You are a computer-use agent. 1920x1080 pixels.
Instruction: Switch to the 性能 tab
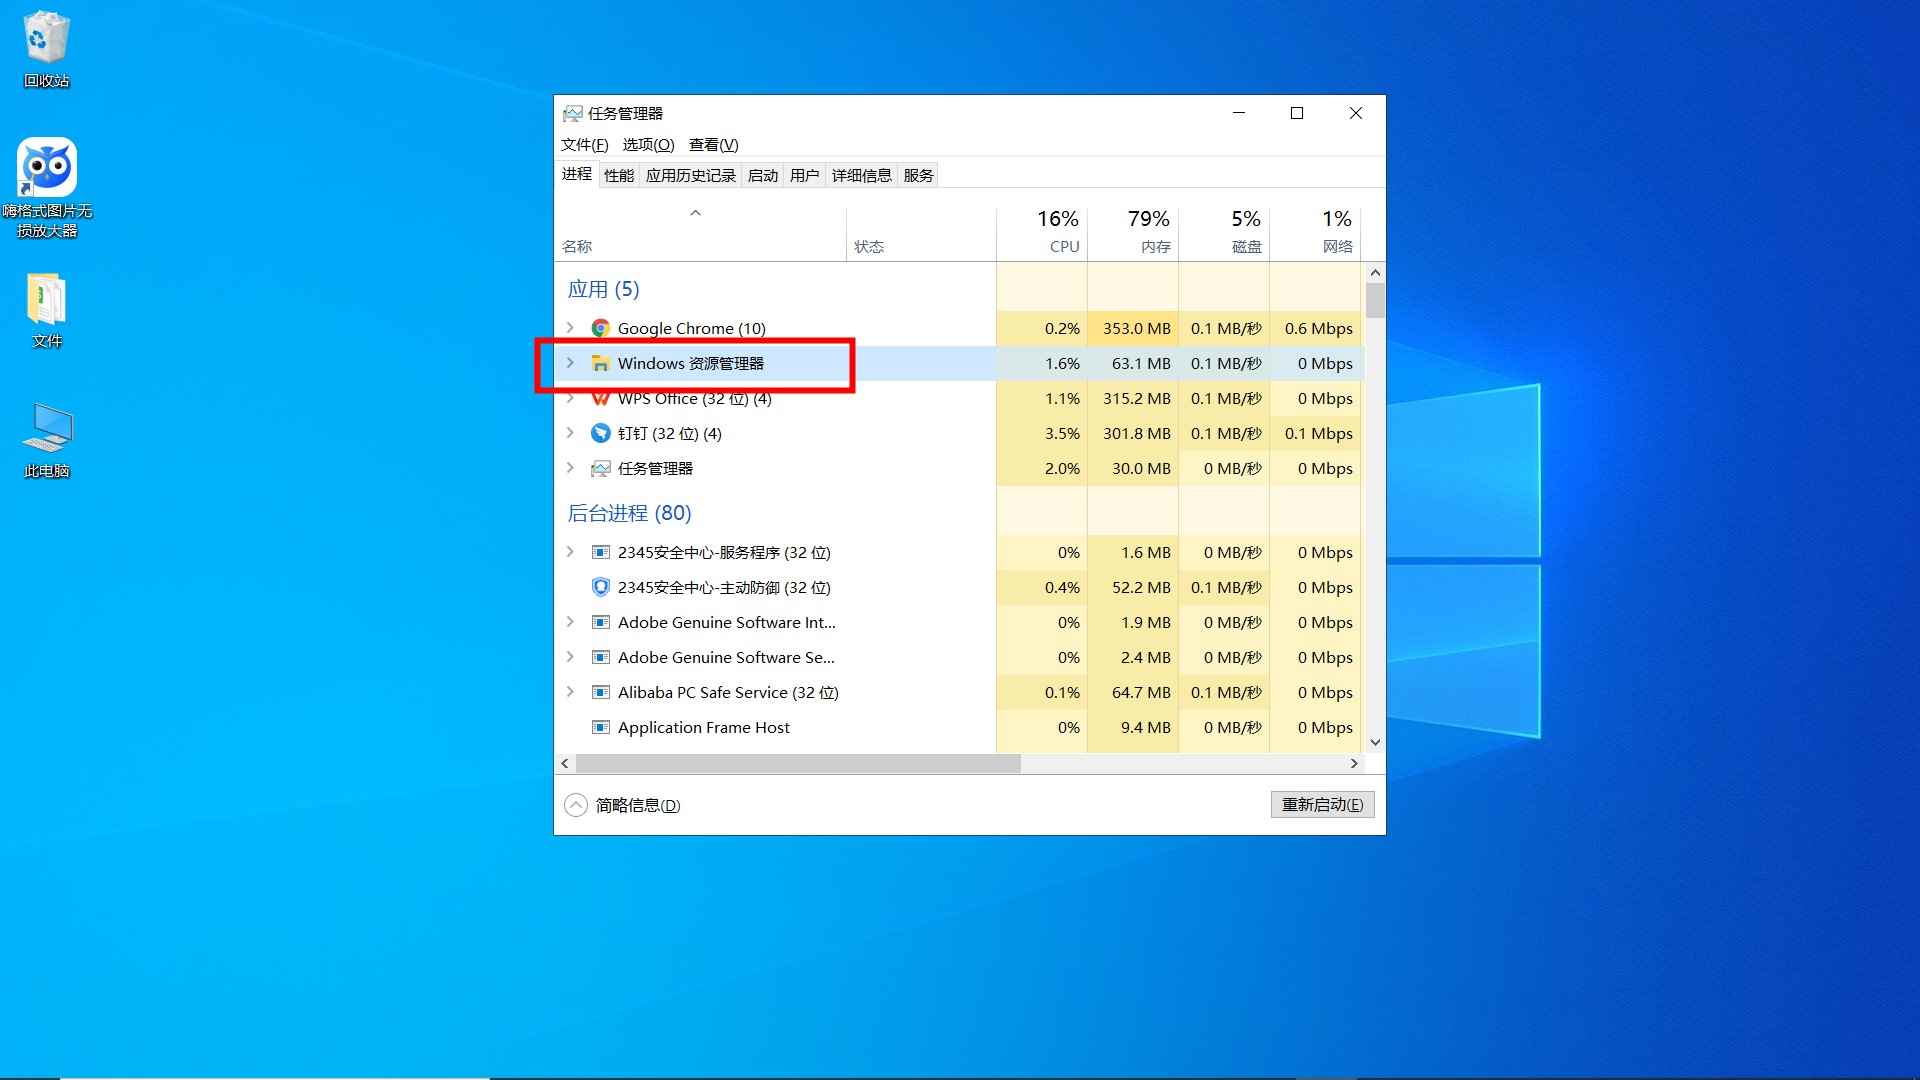(619, 175)
